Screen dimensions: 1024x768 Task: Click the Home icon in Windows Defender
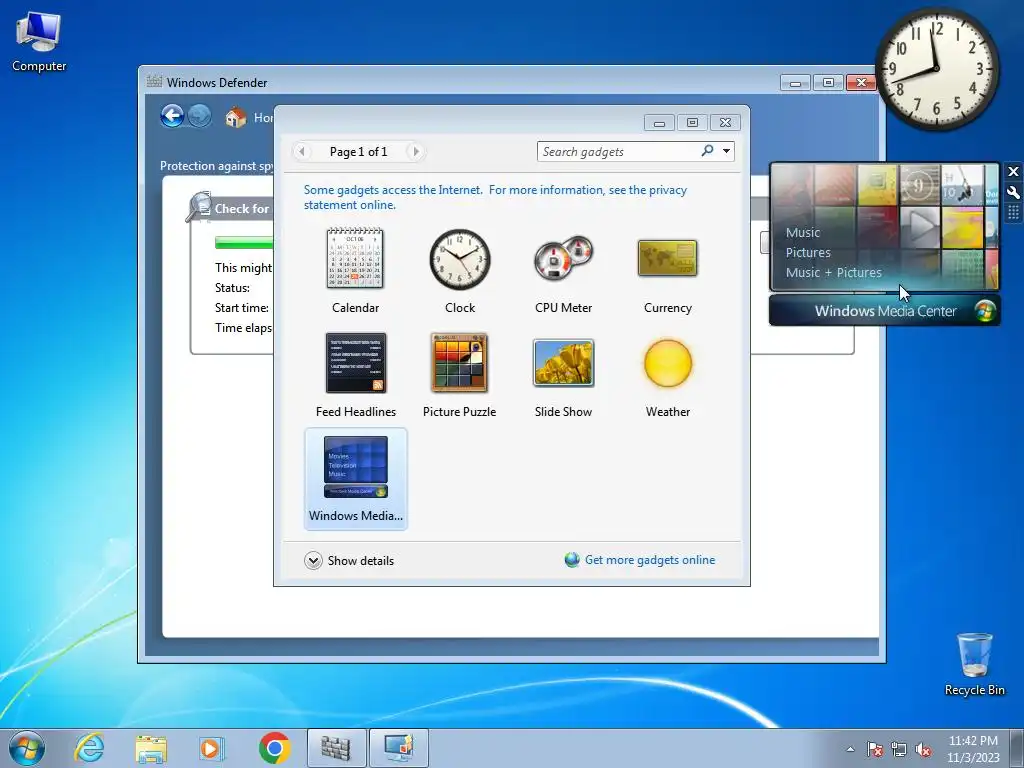[x=236, y=118]
